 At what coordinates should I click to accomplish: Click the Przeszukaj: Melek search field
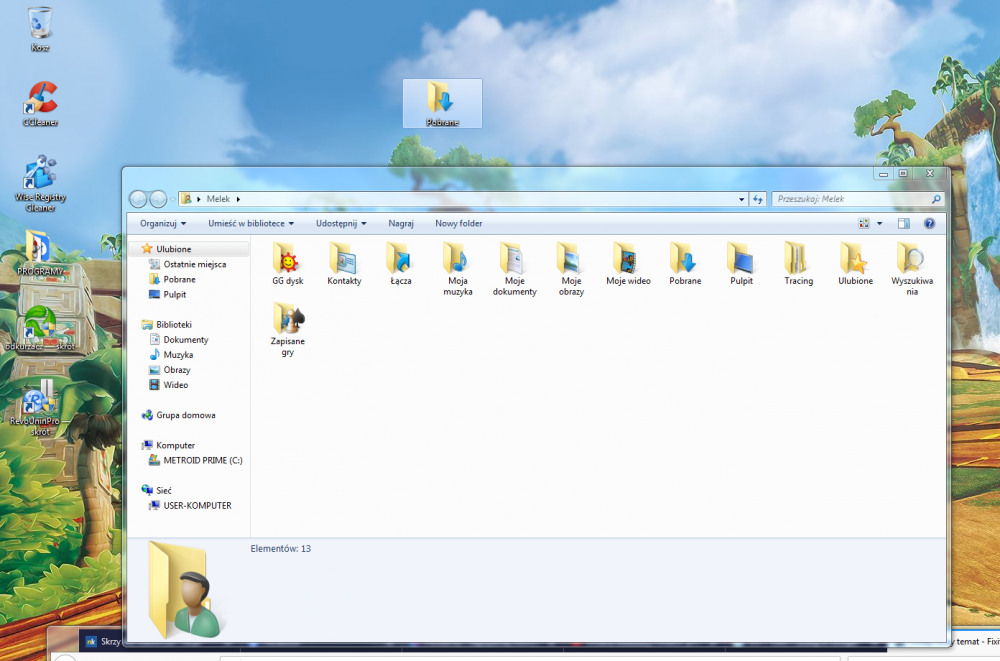point(850,199)
